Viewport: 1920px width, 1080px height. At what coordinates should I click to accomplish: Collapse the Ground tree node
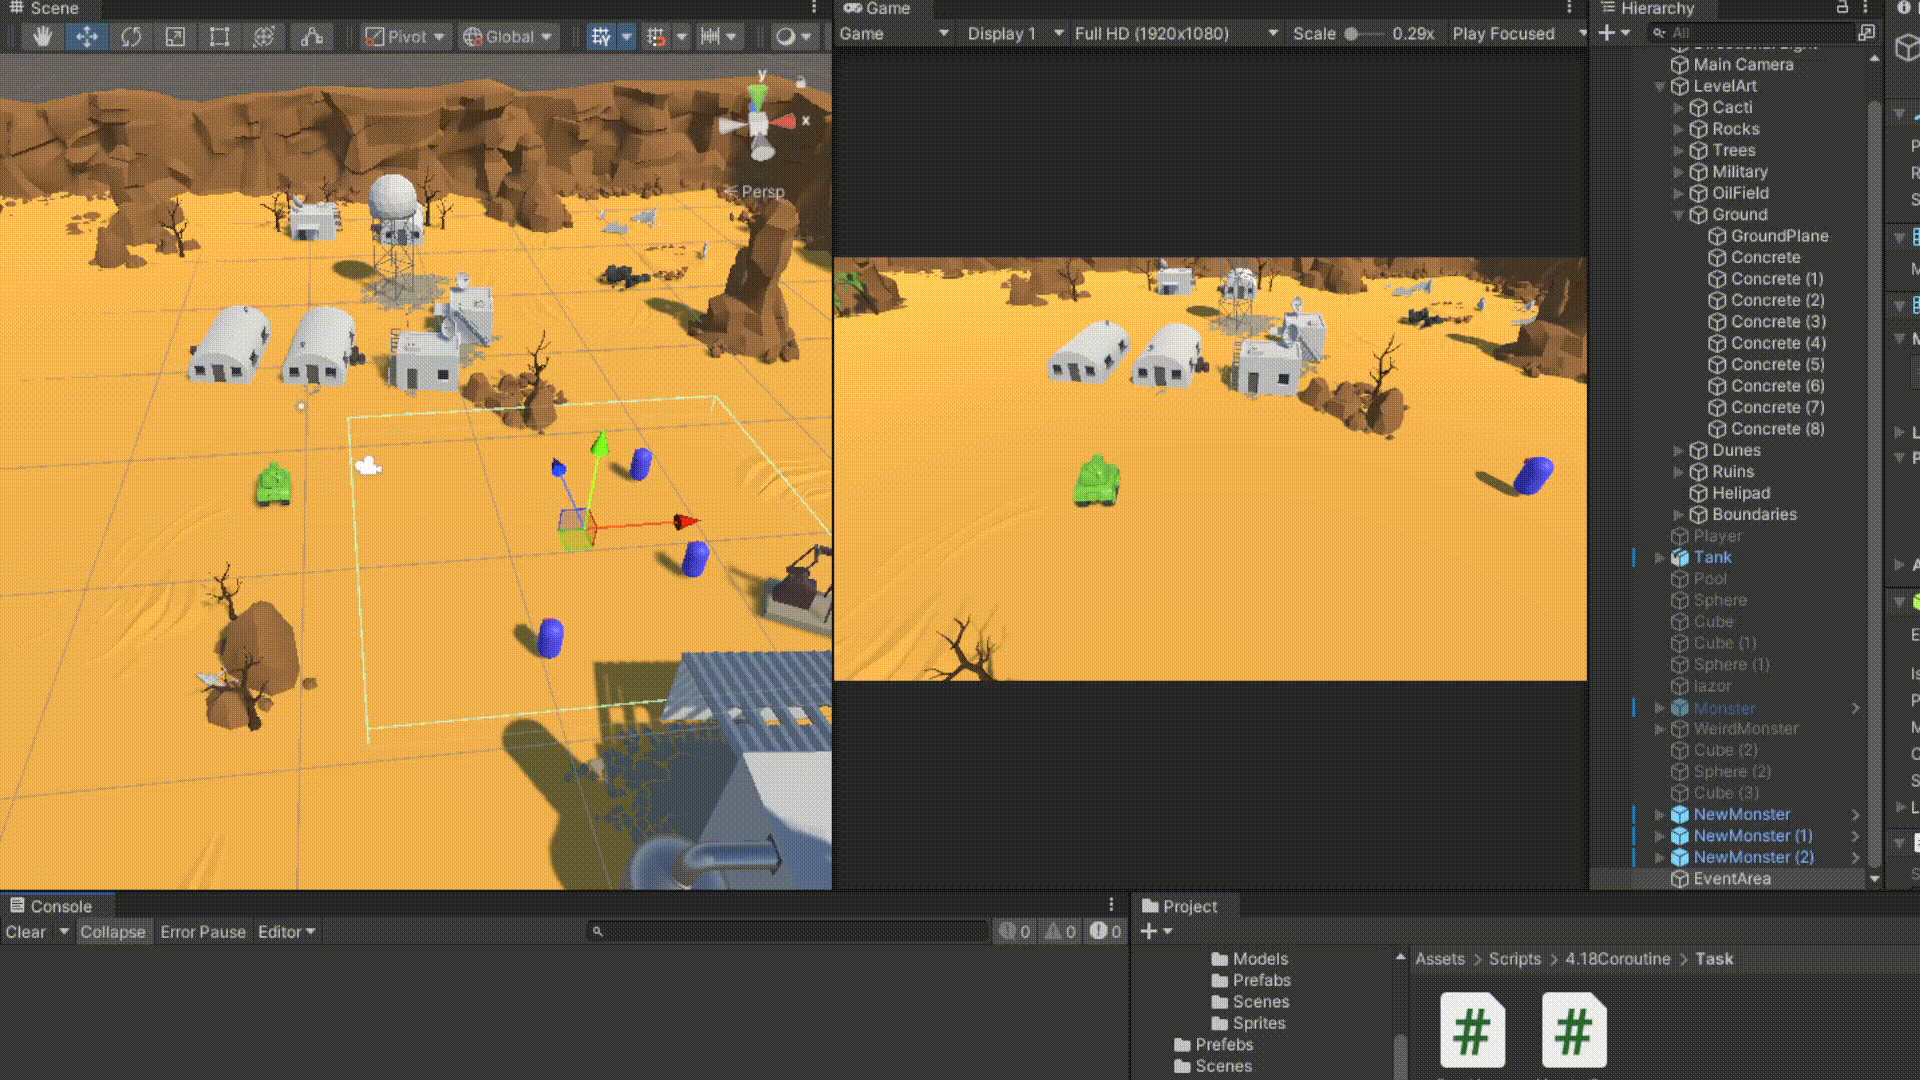(x=1679, y=215)
